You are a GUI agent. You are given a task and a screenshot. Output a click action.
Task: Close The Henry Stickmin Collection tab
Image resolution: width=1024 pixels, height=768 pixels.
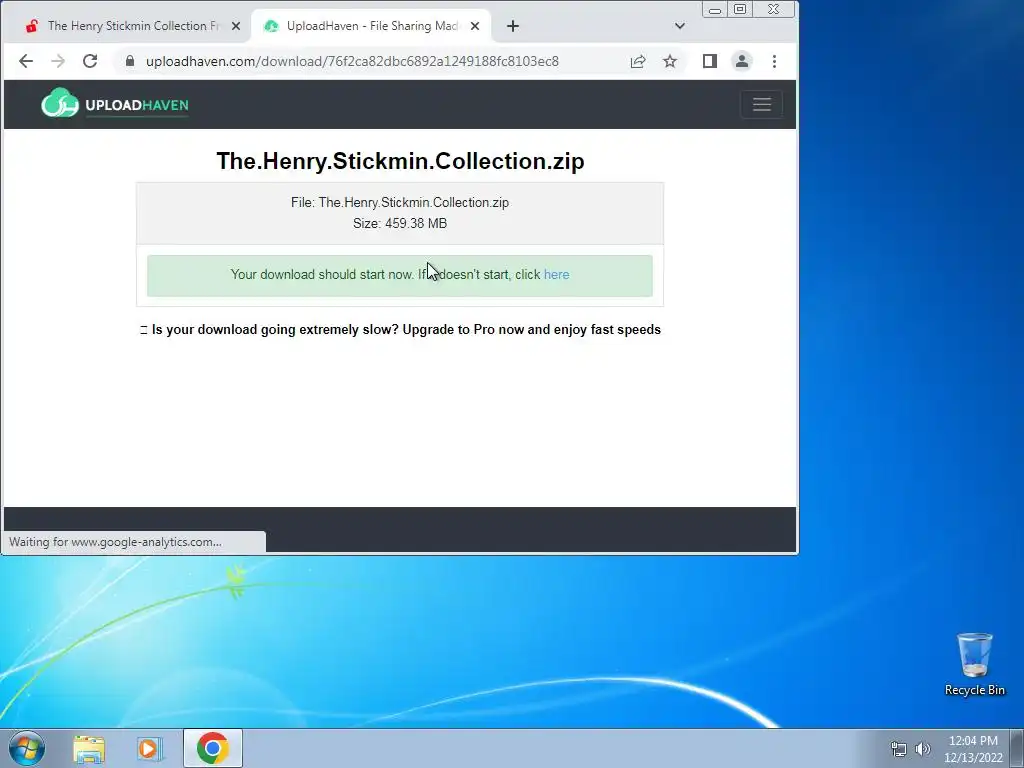(236, 26)
